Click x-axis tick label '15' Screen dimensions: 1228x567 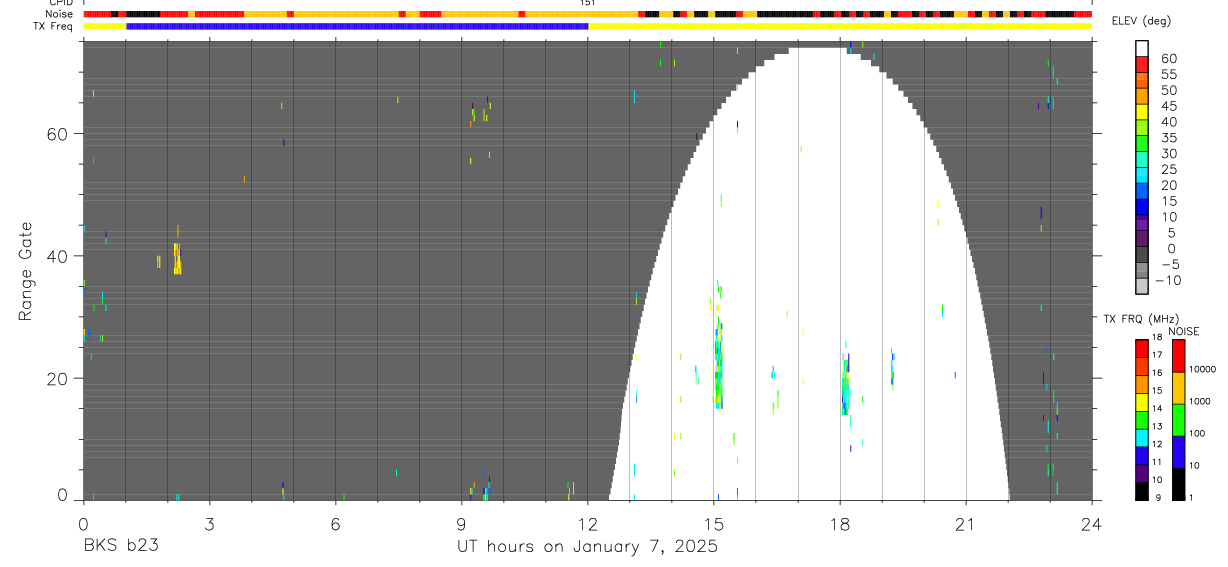click(713, 523)
